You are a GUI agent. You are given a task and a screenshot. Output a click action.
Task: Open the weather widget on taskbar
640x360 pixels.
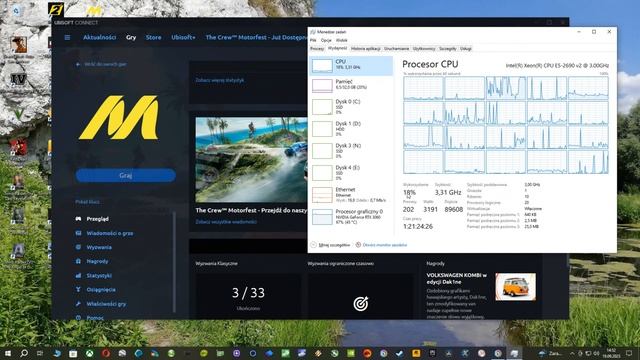click(551, 353)
